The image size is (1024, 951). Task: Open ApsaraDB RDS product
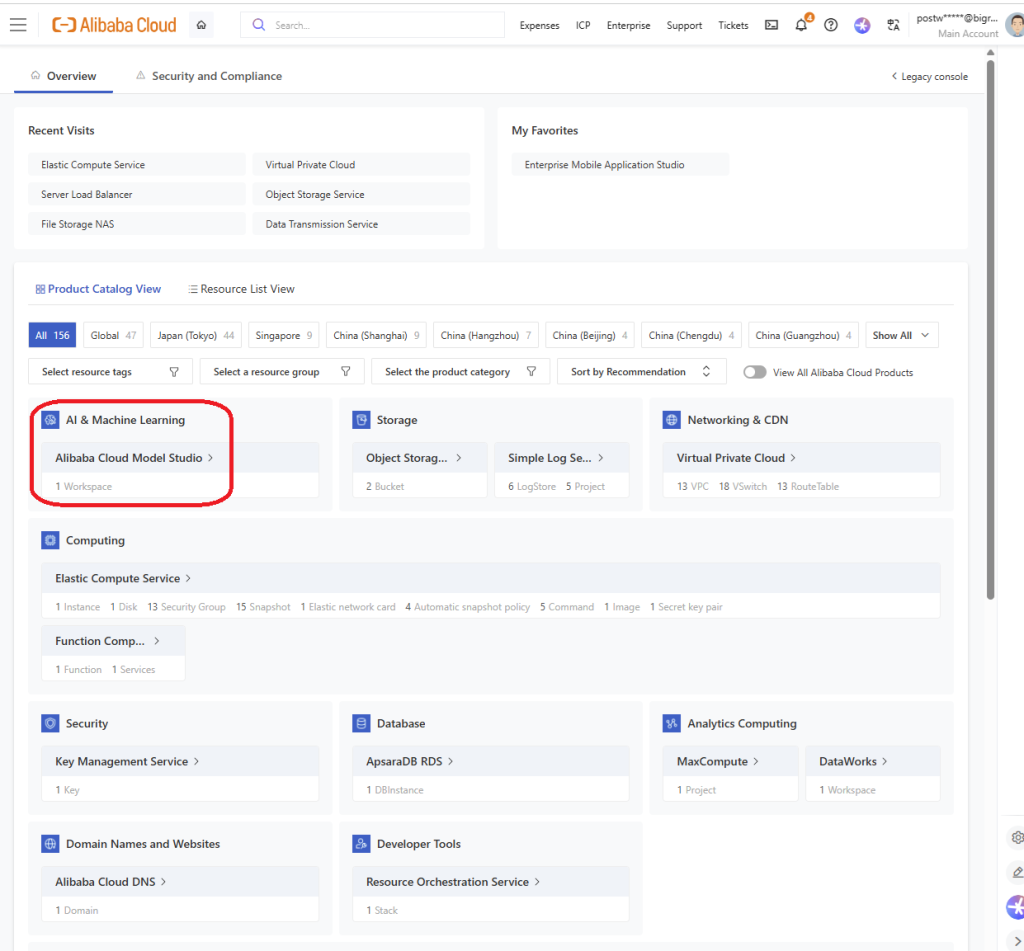pyautogui.click(x=409, y=761)
